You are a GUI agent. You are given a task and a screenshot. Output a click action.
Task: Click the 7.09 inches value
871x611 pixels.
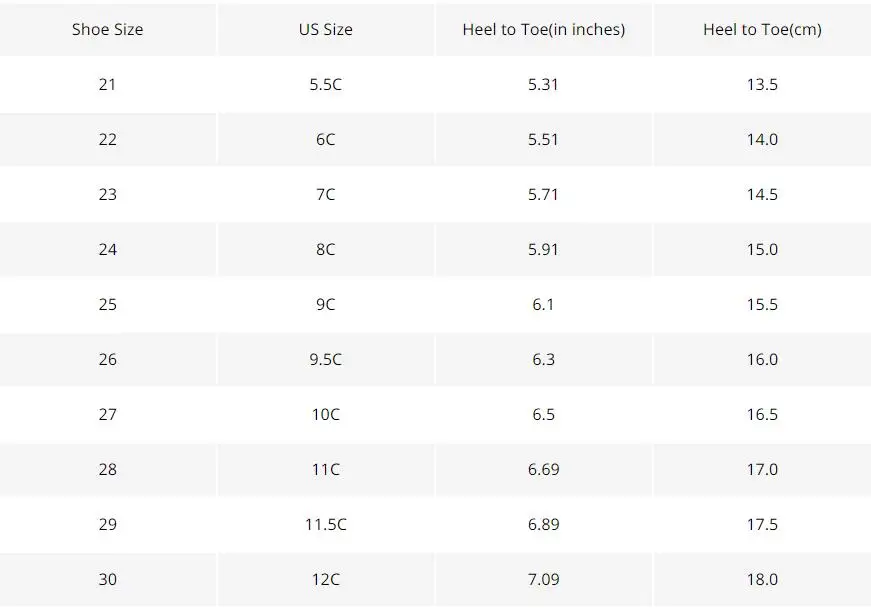click(543, 579)
